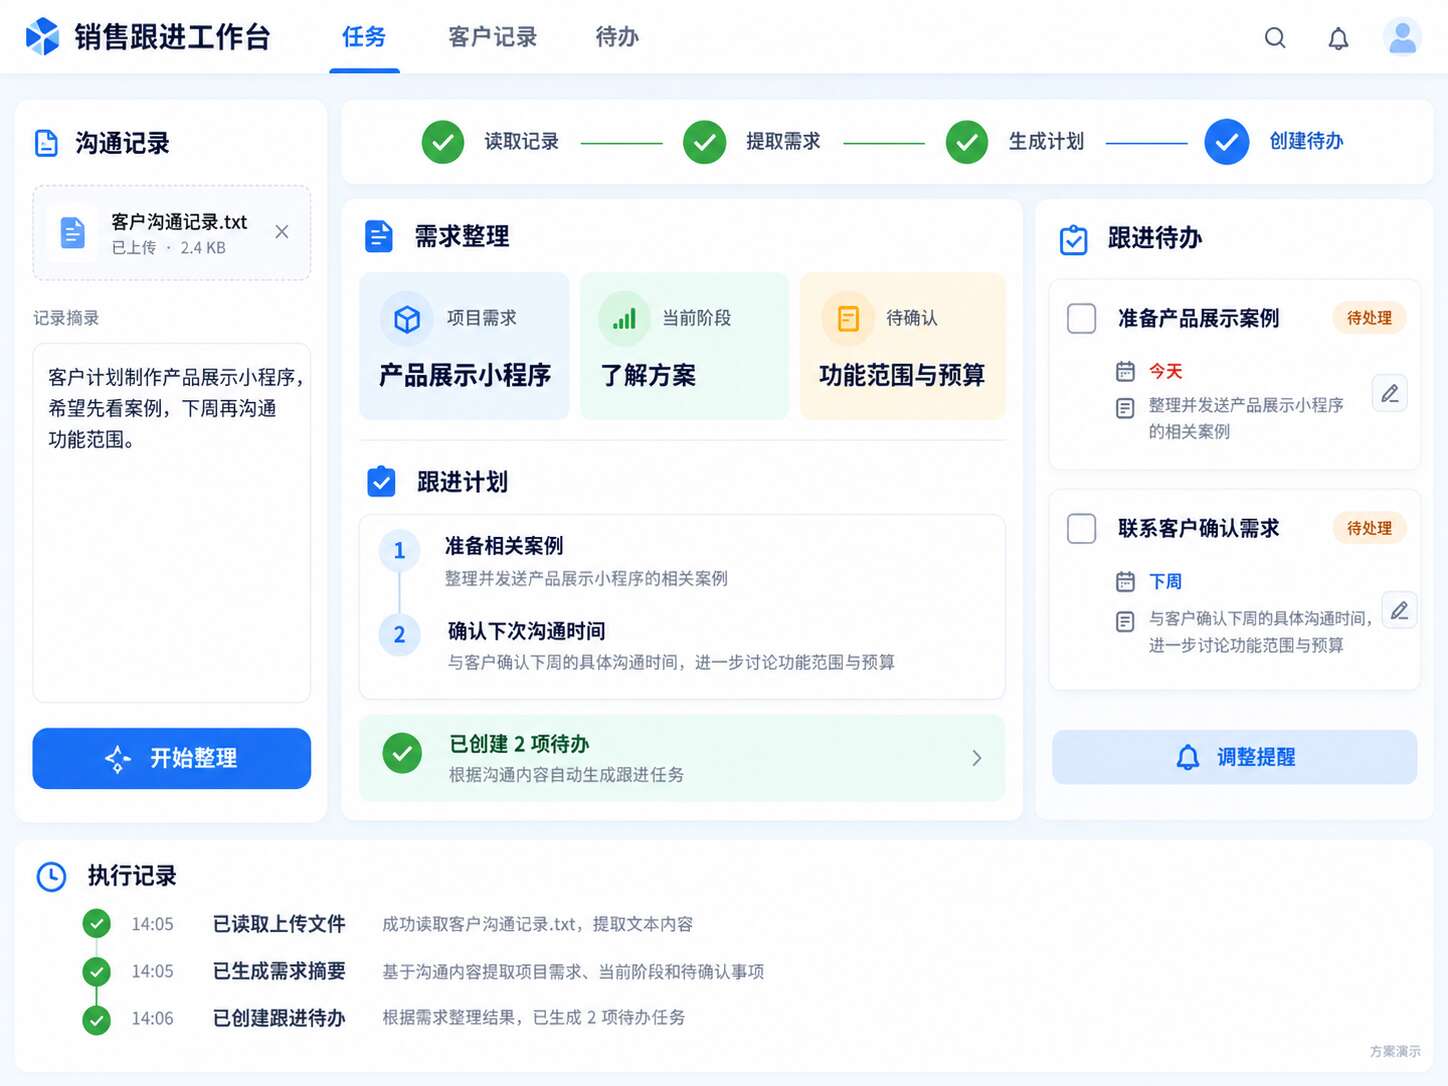This screenshot has width=1448, height=1086.
Task: Open the 了解方案 stage card
Action: [684, 346]
